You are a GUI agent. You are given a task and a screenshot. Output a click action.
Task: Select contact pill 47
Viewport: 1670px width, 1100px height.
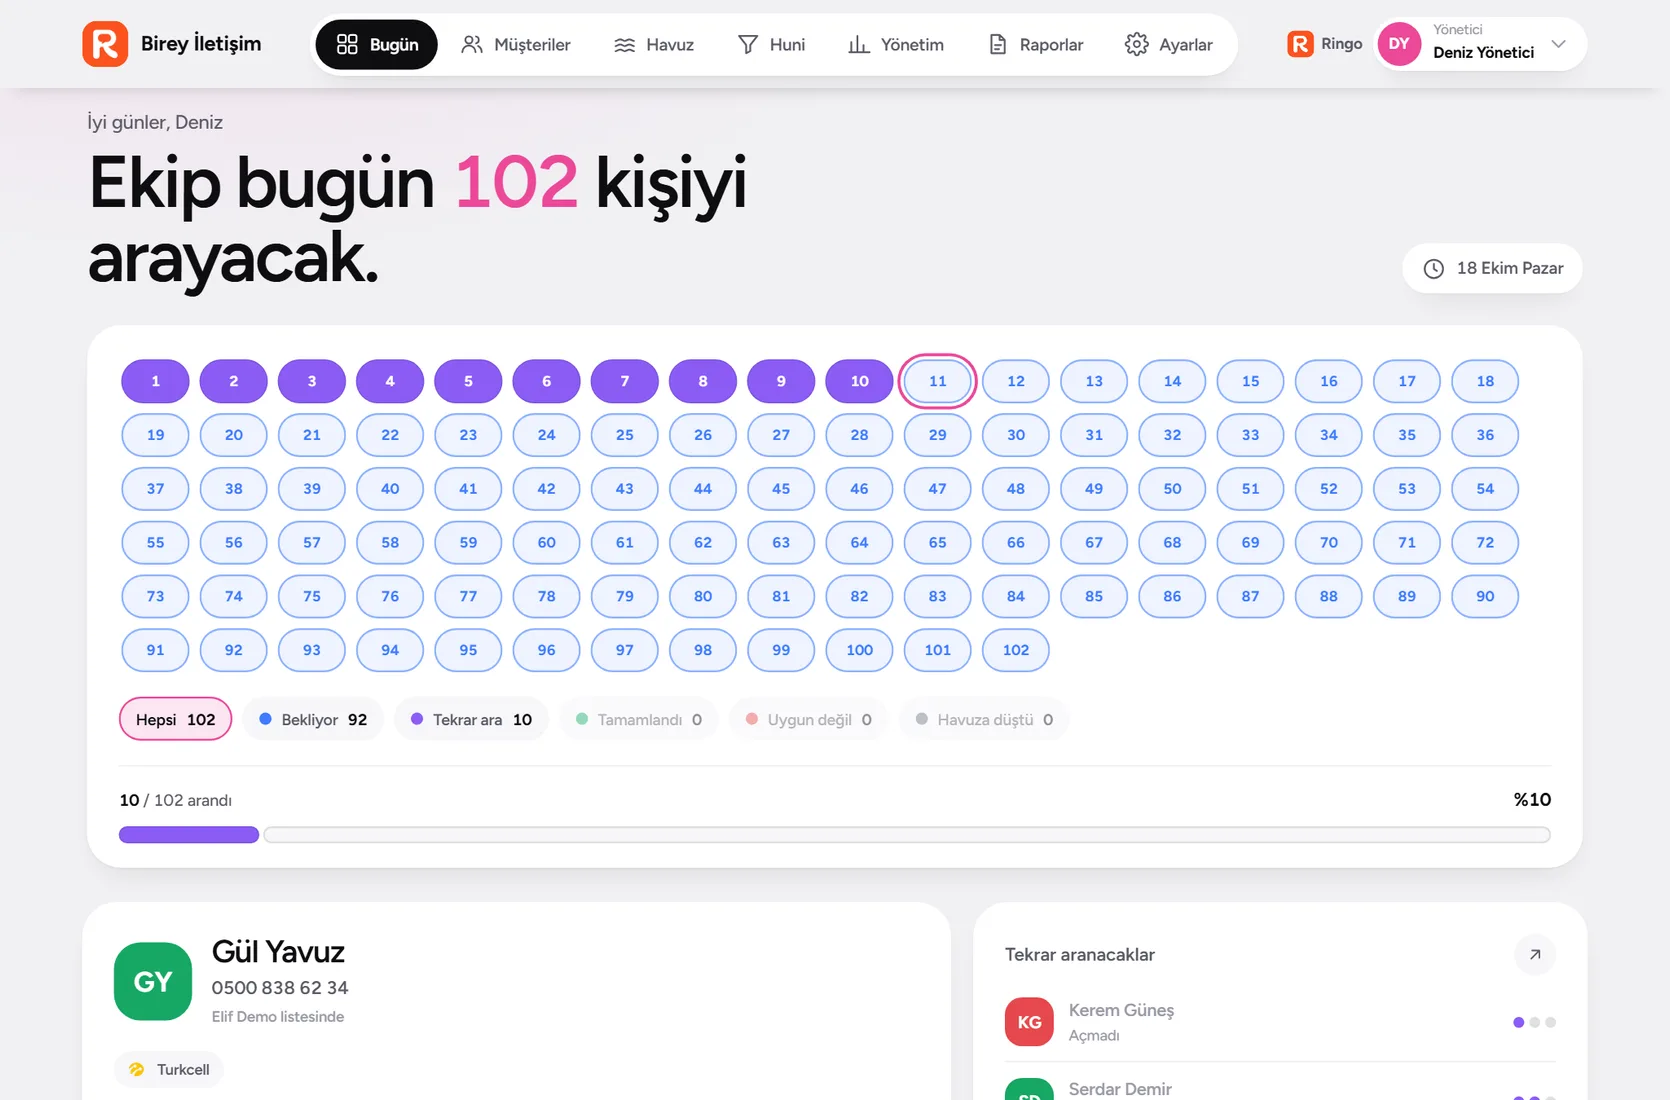coord(937,489)
